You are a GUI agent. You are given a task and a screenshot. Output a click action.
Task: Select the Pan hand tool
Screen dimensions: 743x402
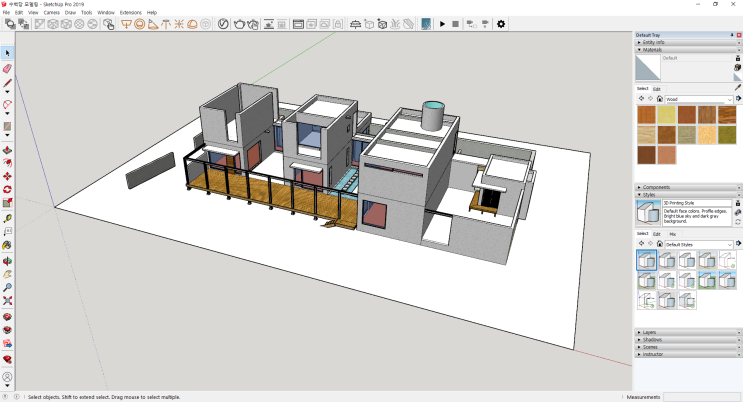pyautogui.click(x=7, y=274)
